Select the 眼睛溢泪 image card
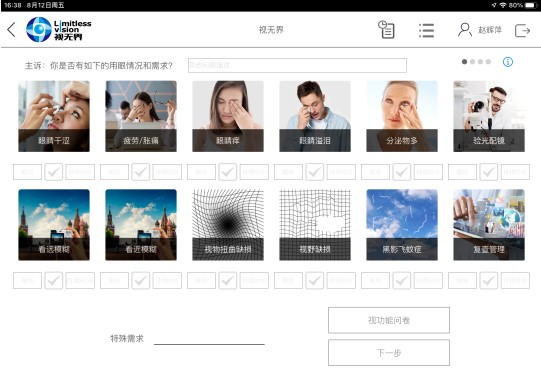Viewport: 541px width, 385px height. tap(315, 116)
